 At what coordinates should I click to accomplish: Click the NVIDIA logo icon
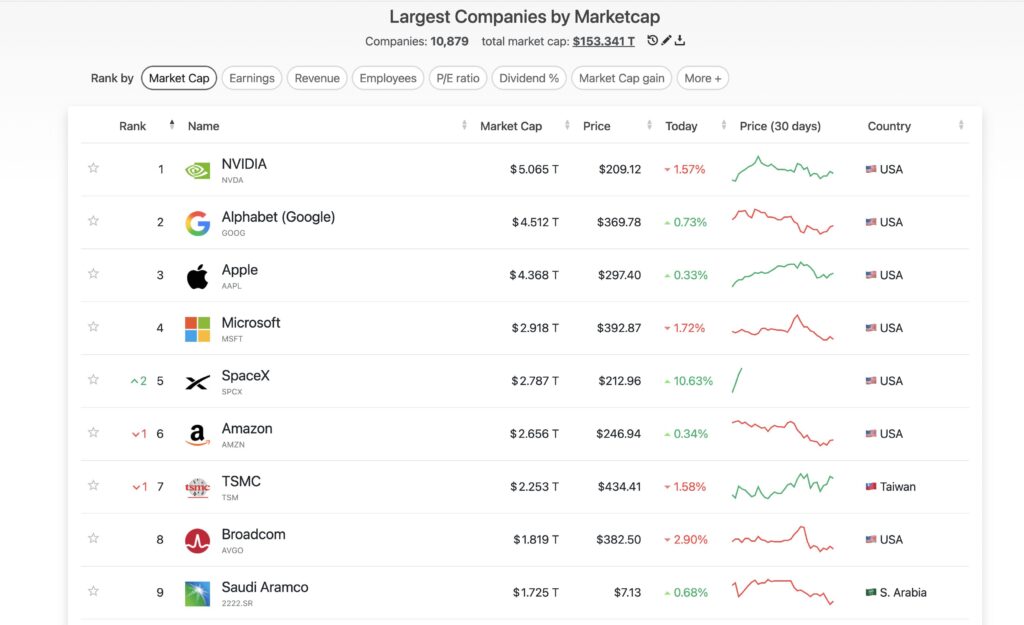(197, 170)
